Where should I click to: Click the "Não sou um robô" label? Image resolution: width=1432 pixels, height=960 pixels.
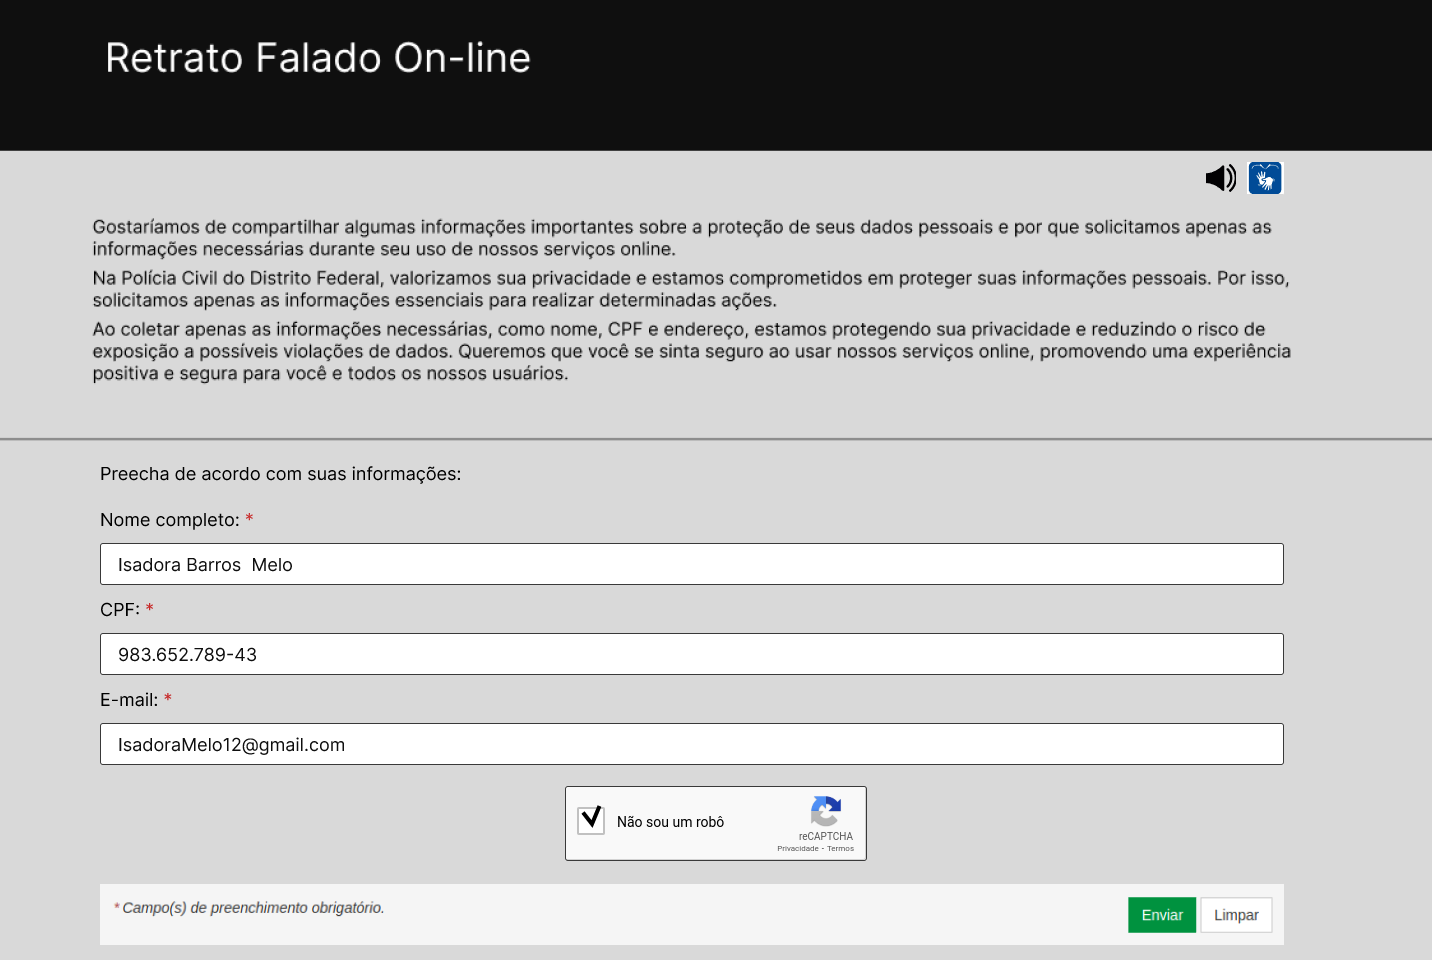(x=670, y=822)
